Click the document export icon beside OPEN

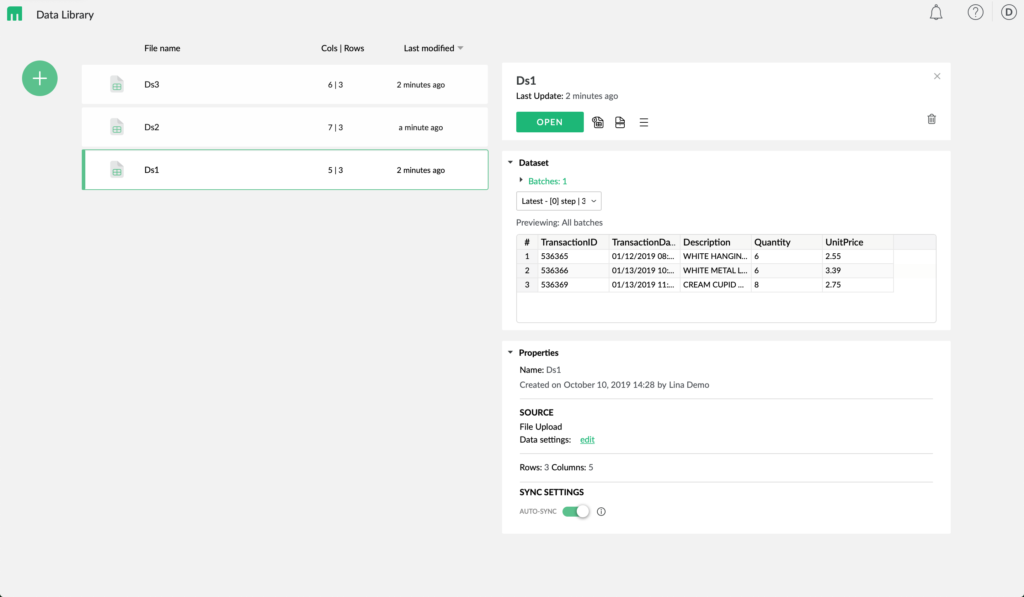[620, 121]
